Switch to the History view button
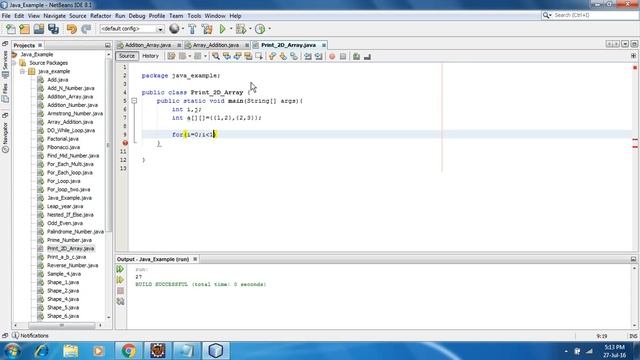This screenshot has height=360, width=640. (150, 56)
